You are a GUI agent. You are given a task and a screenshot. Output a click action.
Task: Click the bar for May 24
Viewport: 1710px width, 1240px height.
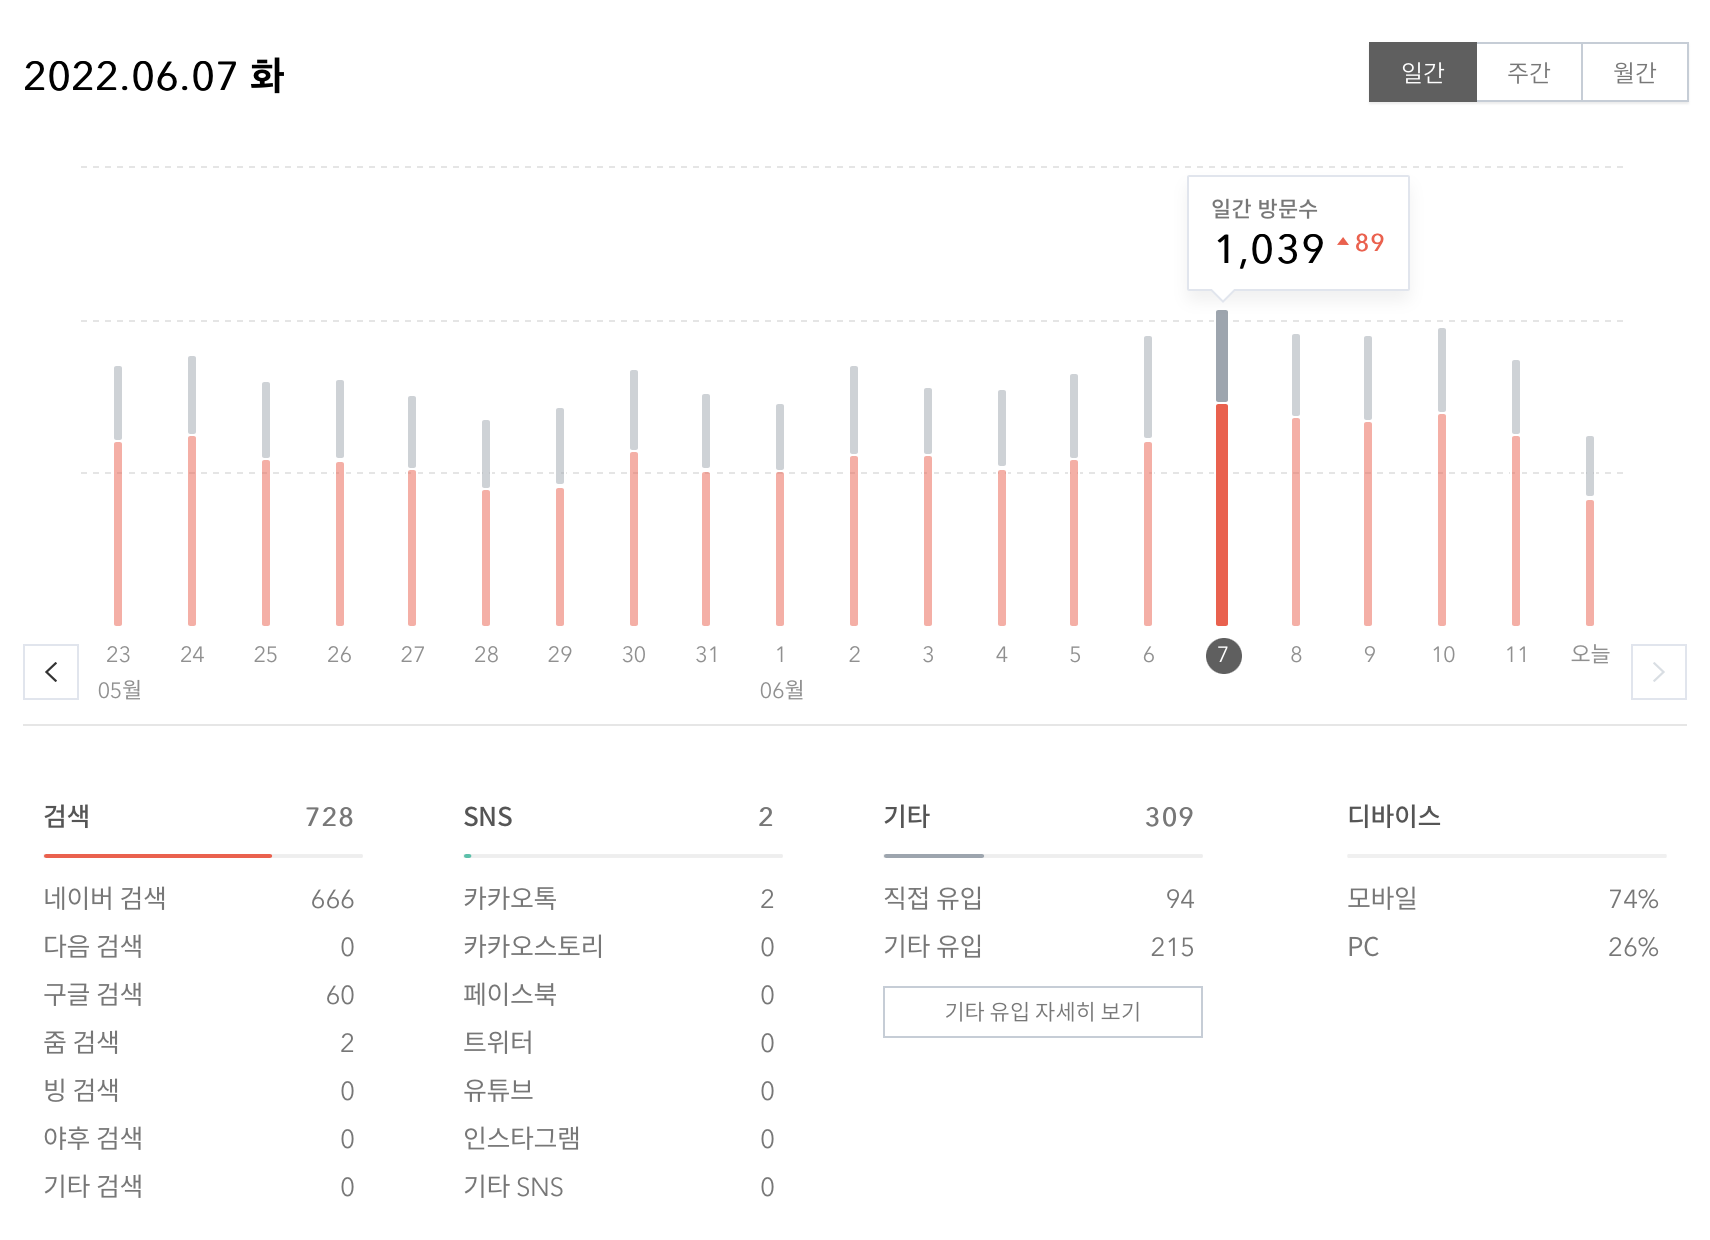pos(192,490)
